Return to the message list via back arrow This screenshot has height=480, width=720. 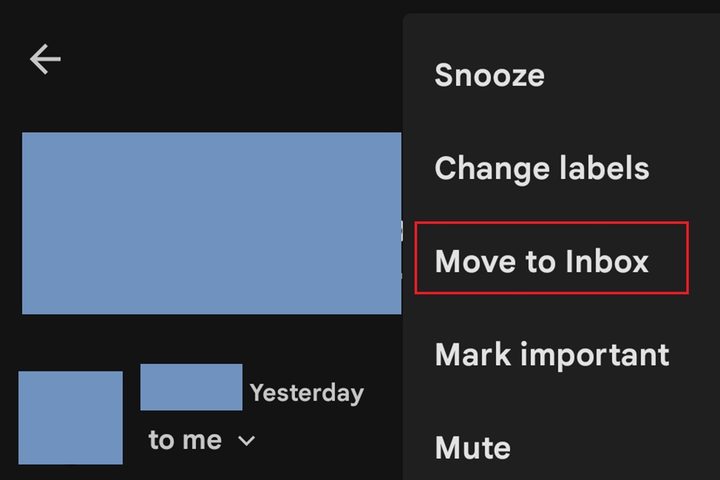tap(45, 60)
